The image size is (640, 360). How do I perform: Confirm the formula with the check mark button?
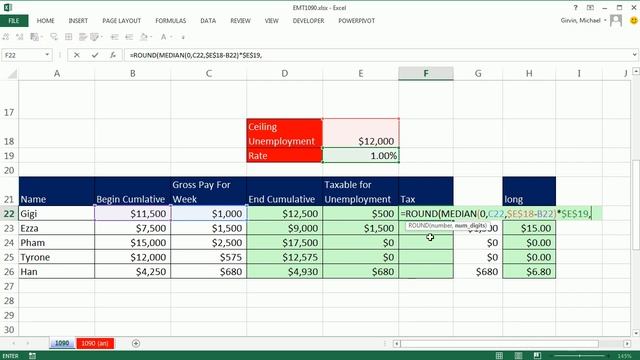click(x=95, y=55)
